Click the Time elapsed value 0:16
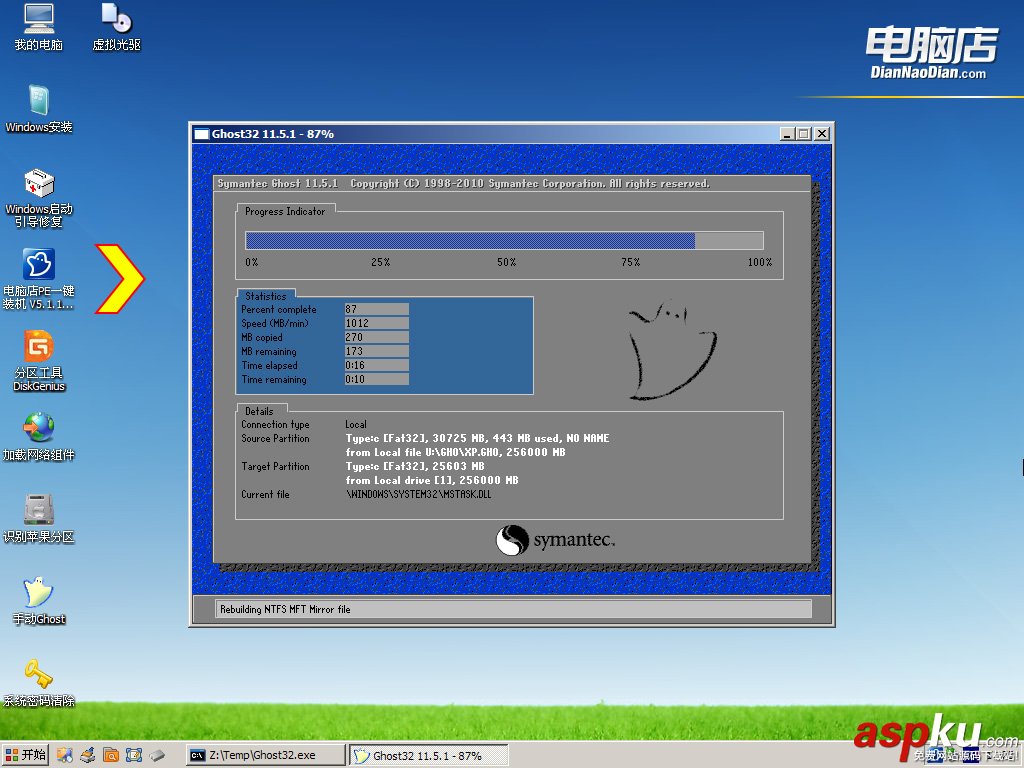 coord(377,365)
